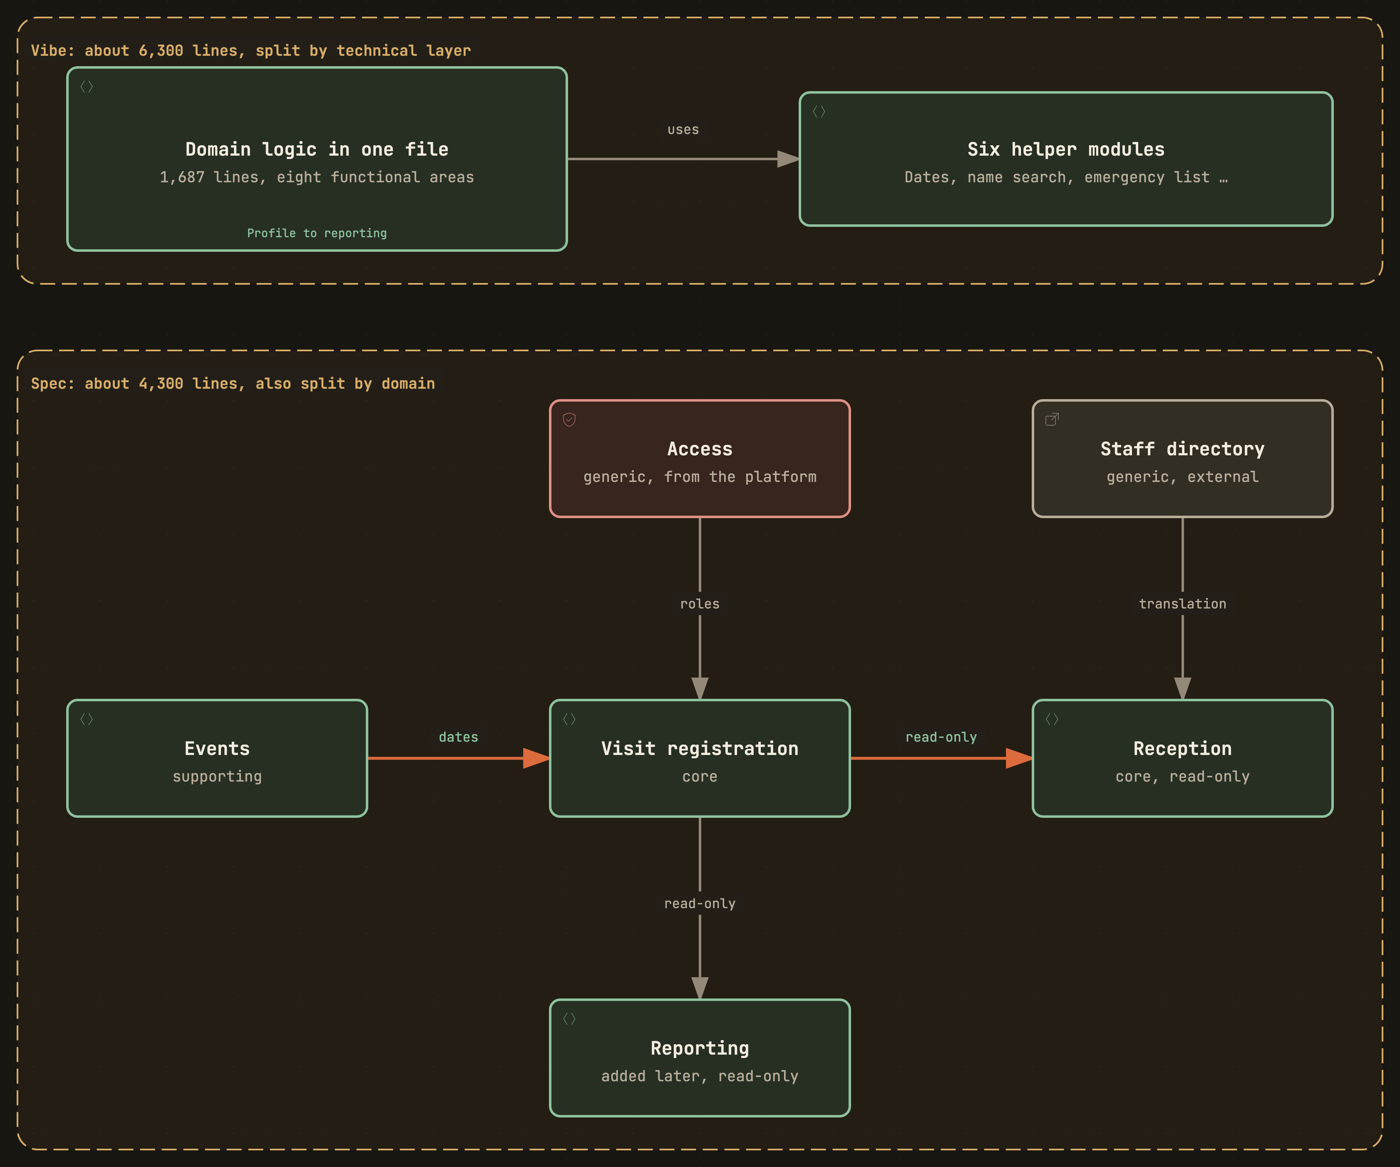Select the "Six helper modules" title
1400x1167 pixels.
click(x=1066, y=149)
